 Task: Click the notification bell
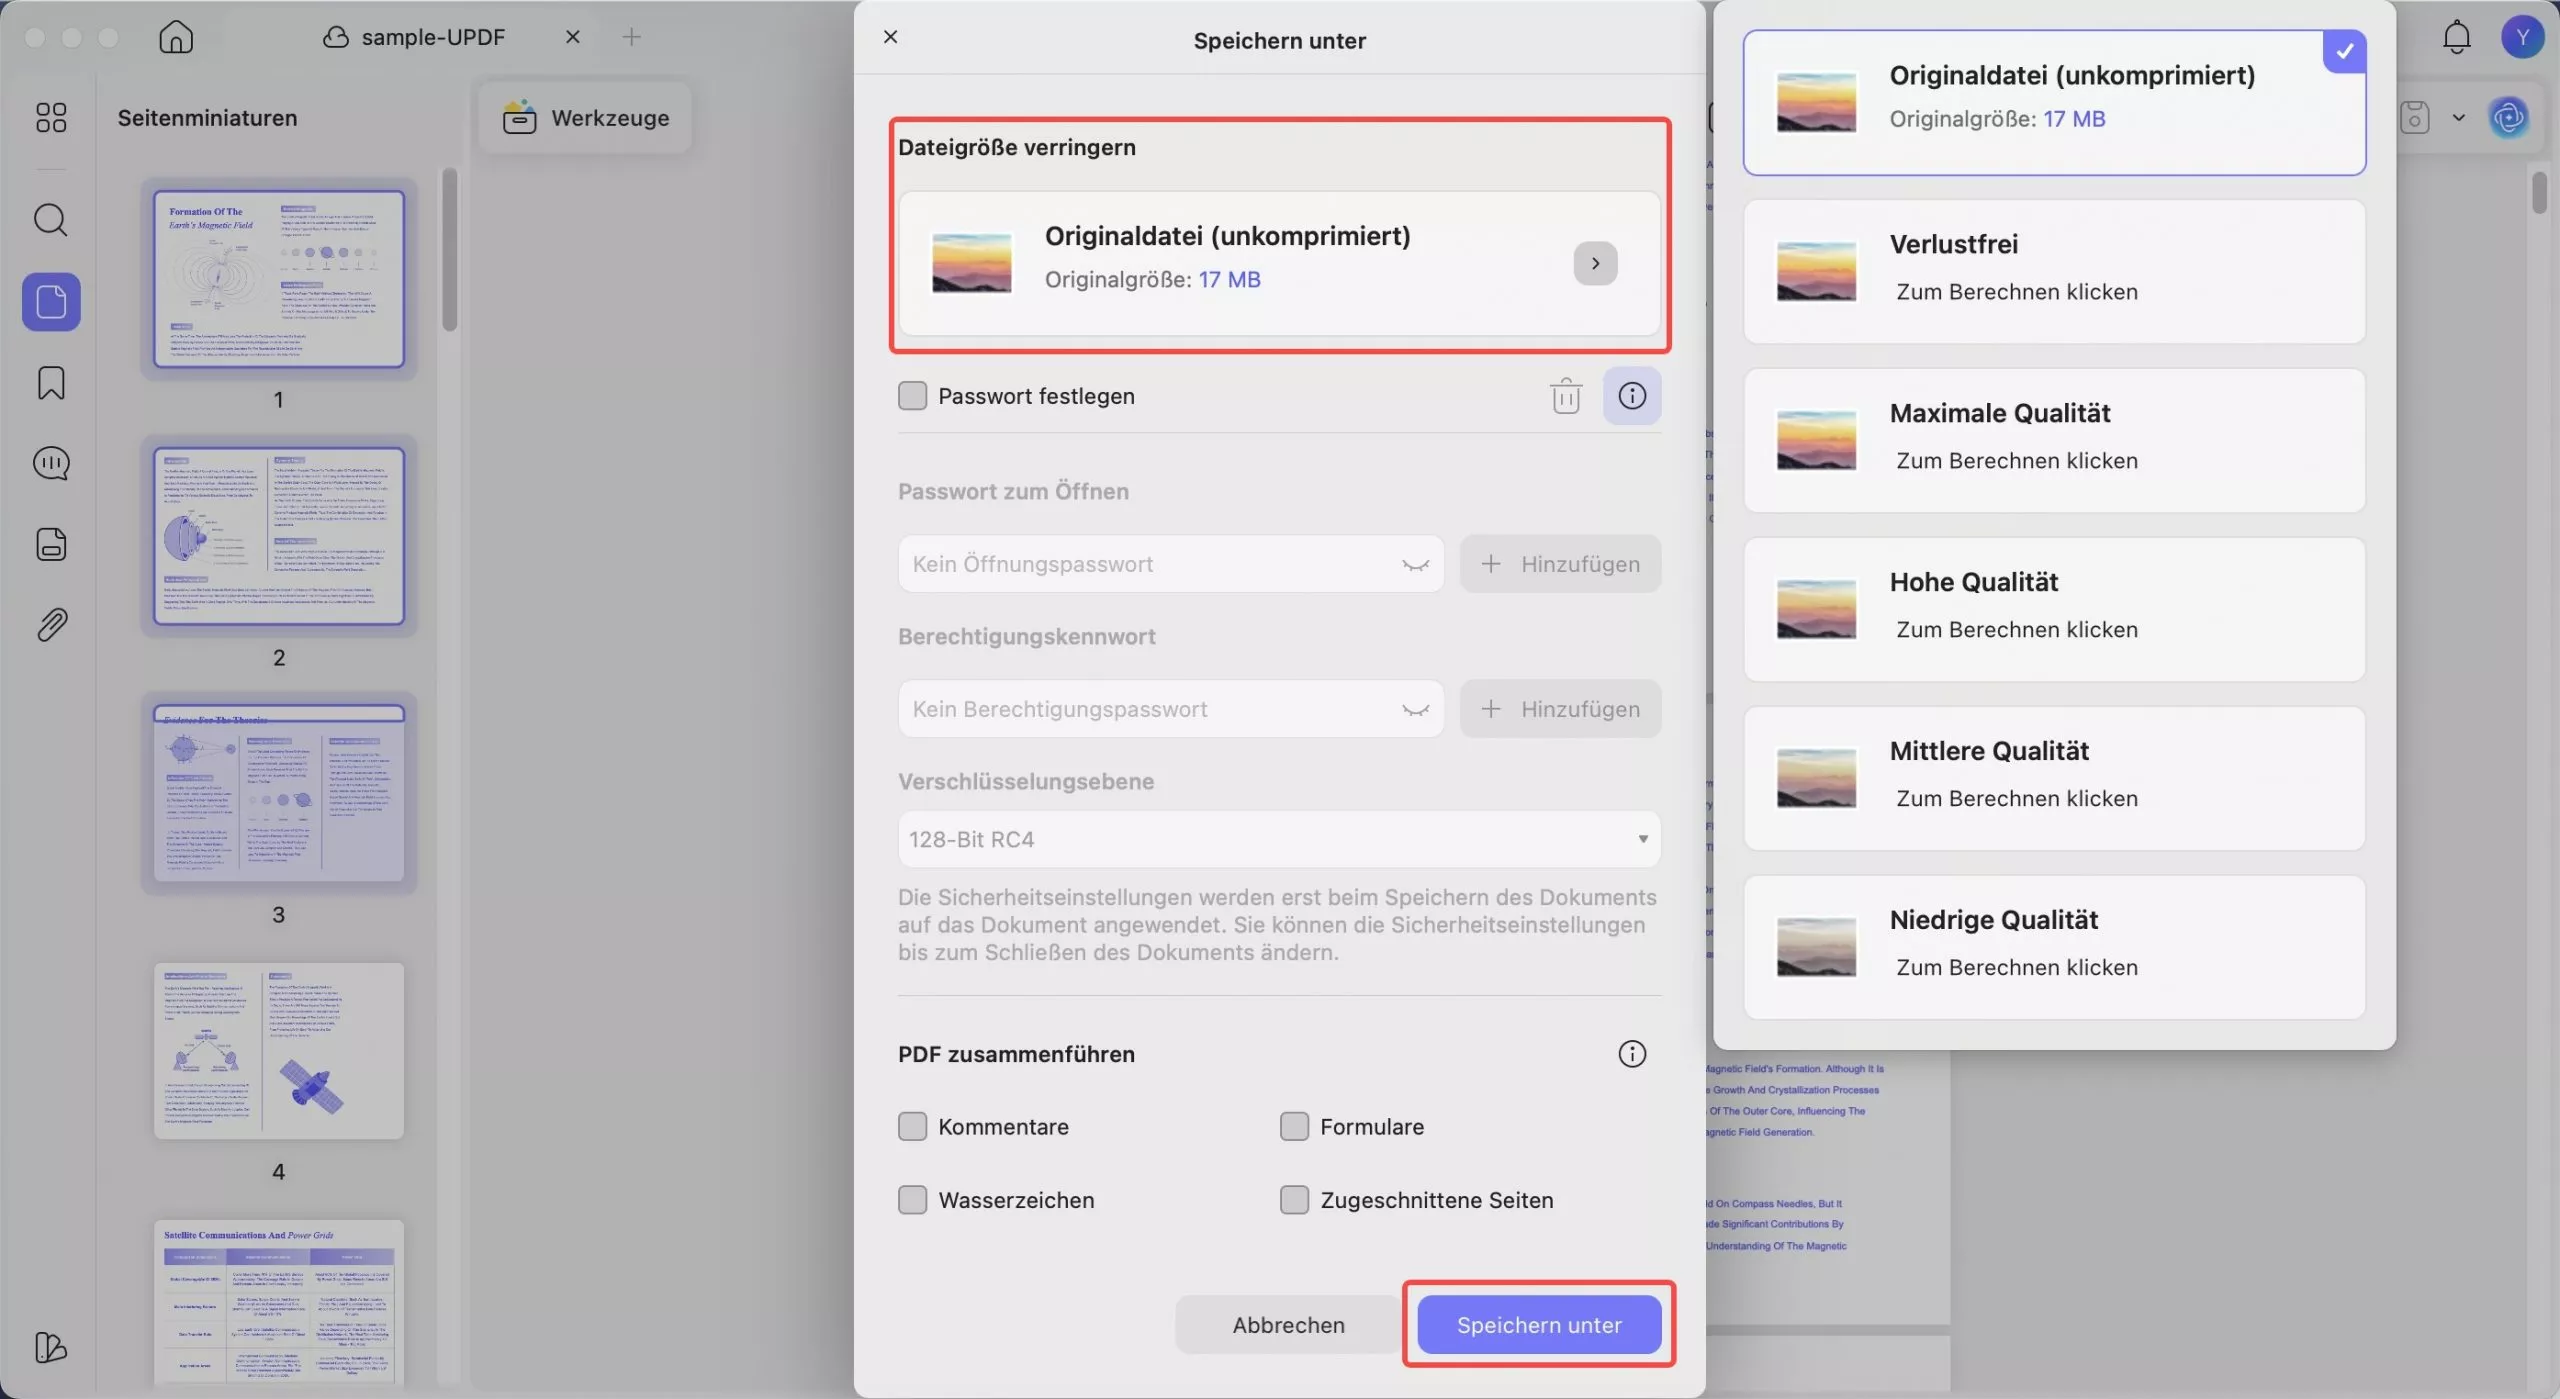(2456, 36)
